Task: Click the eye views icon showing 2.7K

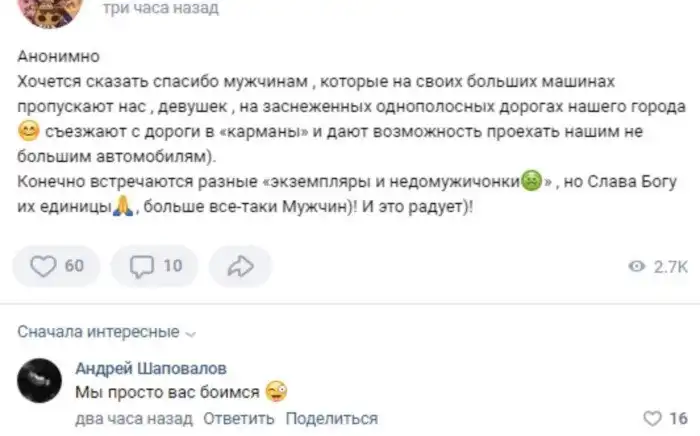Action: pyautogui.click(x=636, y=267)
